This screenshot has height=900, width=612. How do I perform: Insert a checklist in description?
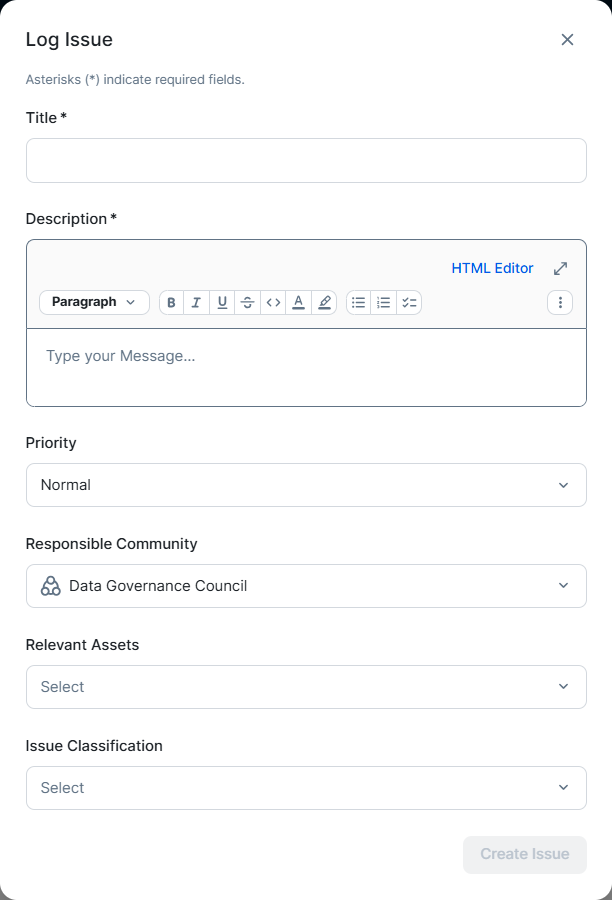[409, 303]
